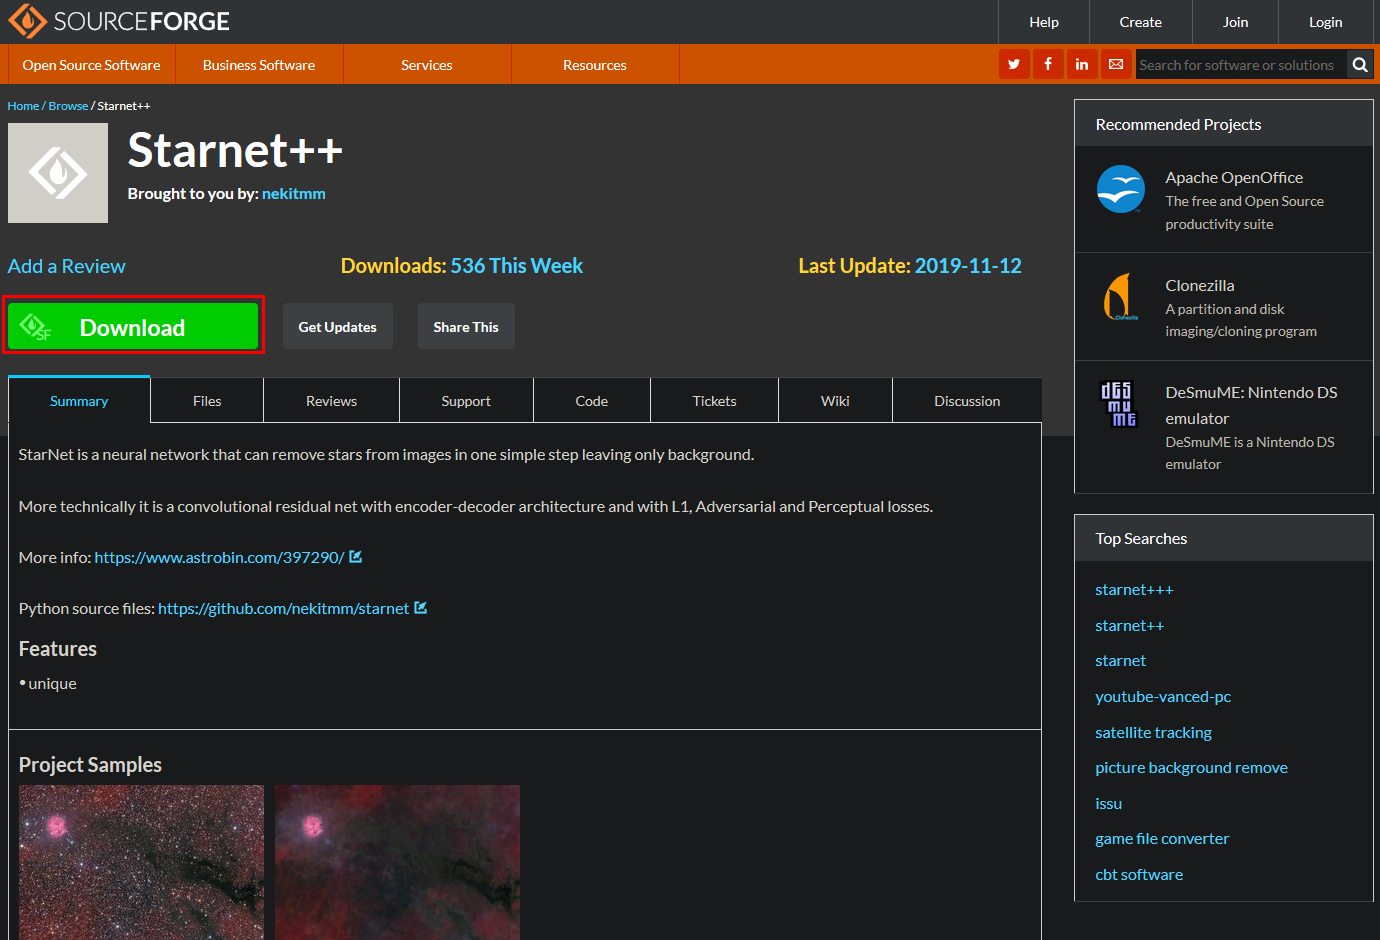
Task: Click the Get Updates button
Action: 338,327
